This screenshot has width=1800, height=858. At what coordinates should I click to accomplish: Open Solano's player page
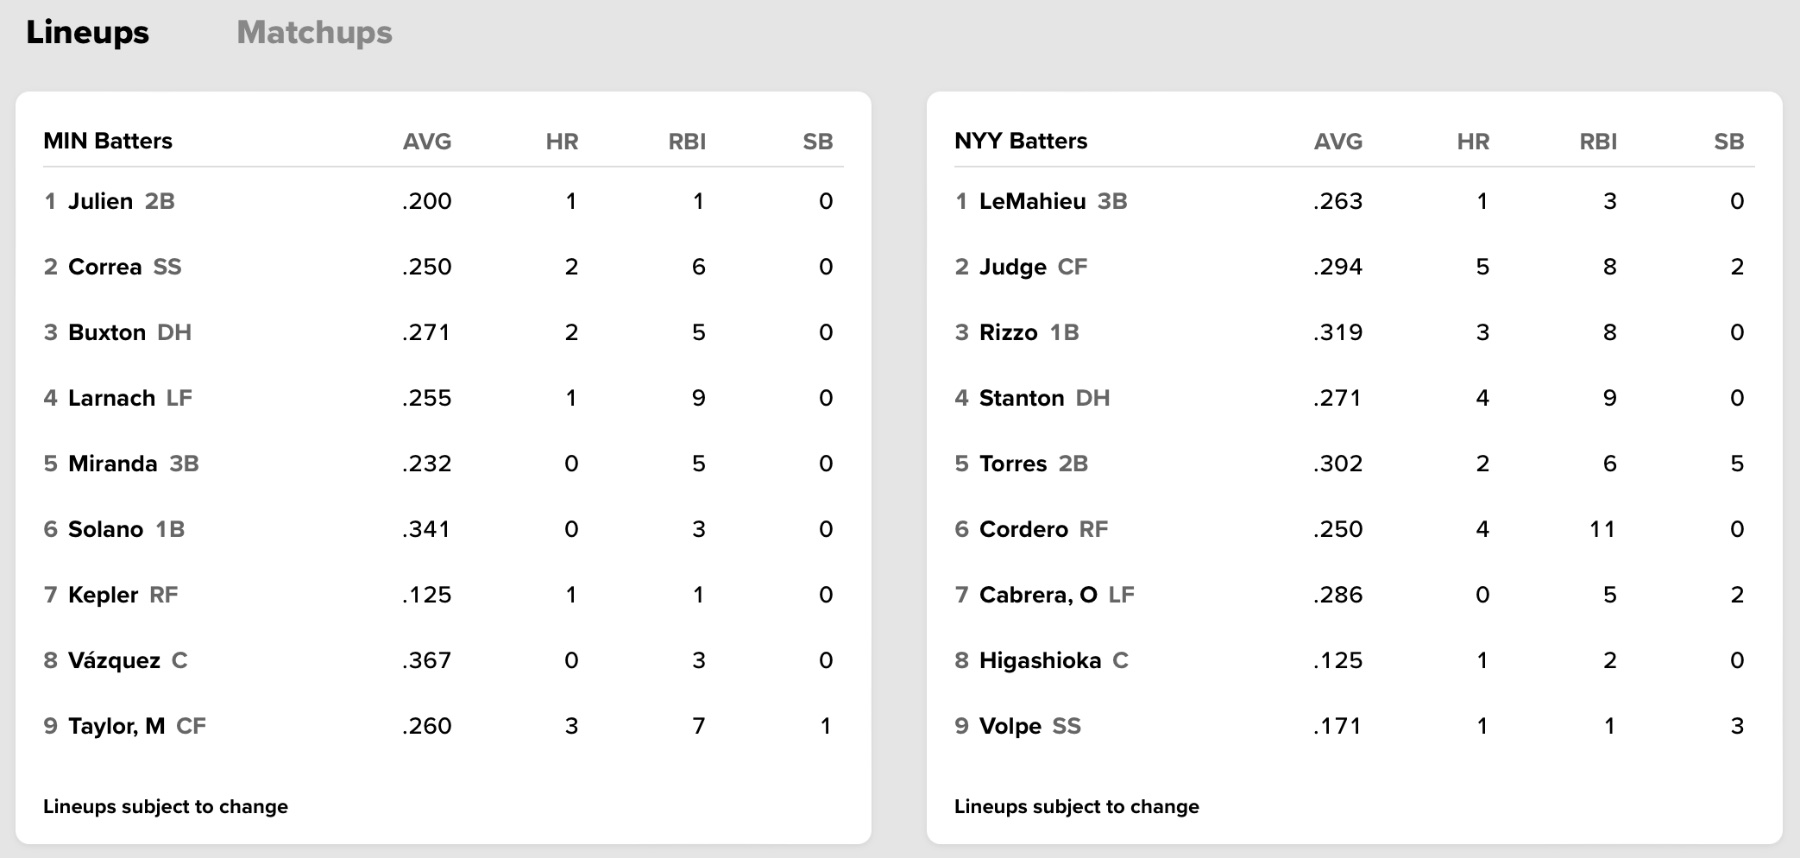click(105, 529)
